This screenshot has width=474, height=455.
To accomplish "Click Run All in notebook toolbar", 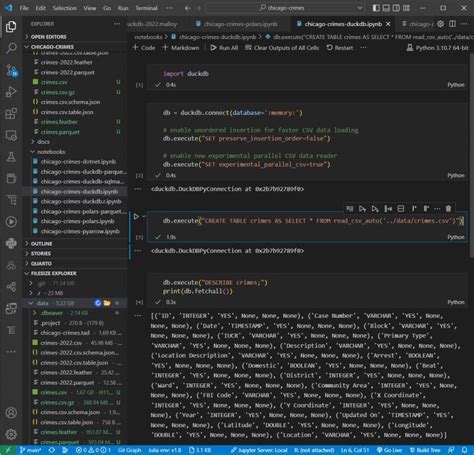I will click(x=224, y=48).
